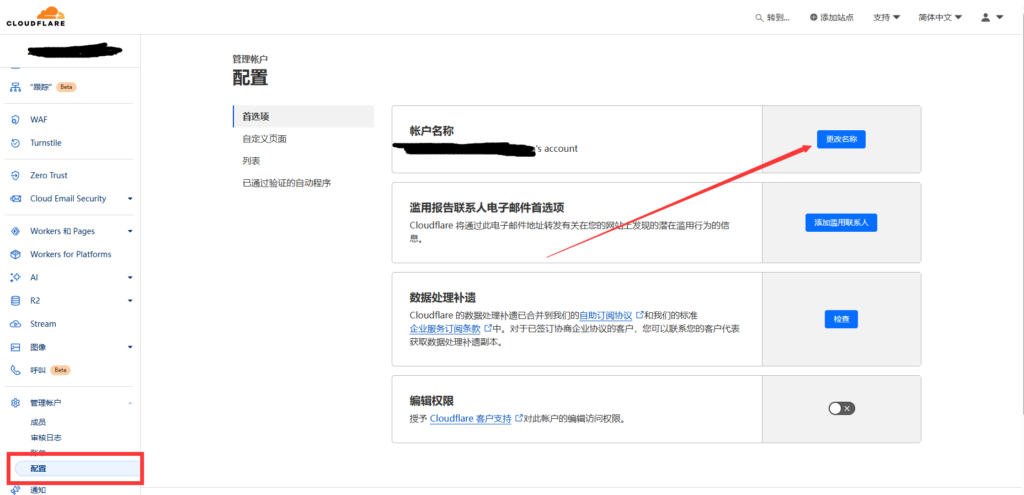The width and height of the screenshot is (1024, 495).
Task: Click the Workers for Platforms cube icon
Action: [x=16, y=254]
